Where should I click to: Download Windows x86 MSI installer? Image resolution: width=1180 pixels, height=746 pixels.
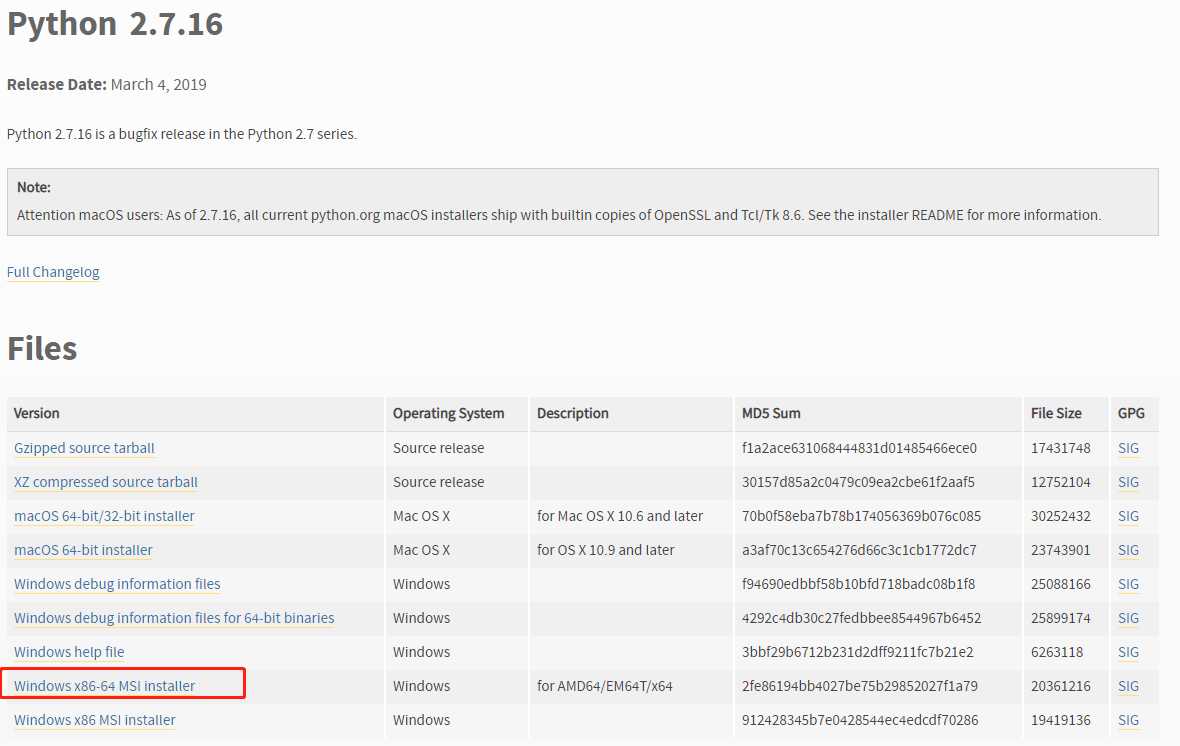pos(95,720)
